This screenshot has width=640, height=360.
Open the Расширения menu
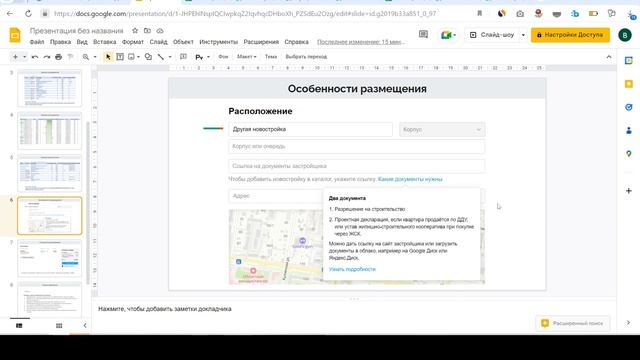(x=261, y=42)
